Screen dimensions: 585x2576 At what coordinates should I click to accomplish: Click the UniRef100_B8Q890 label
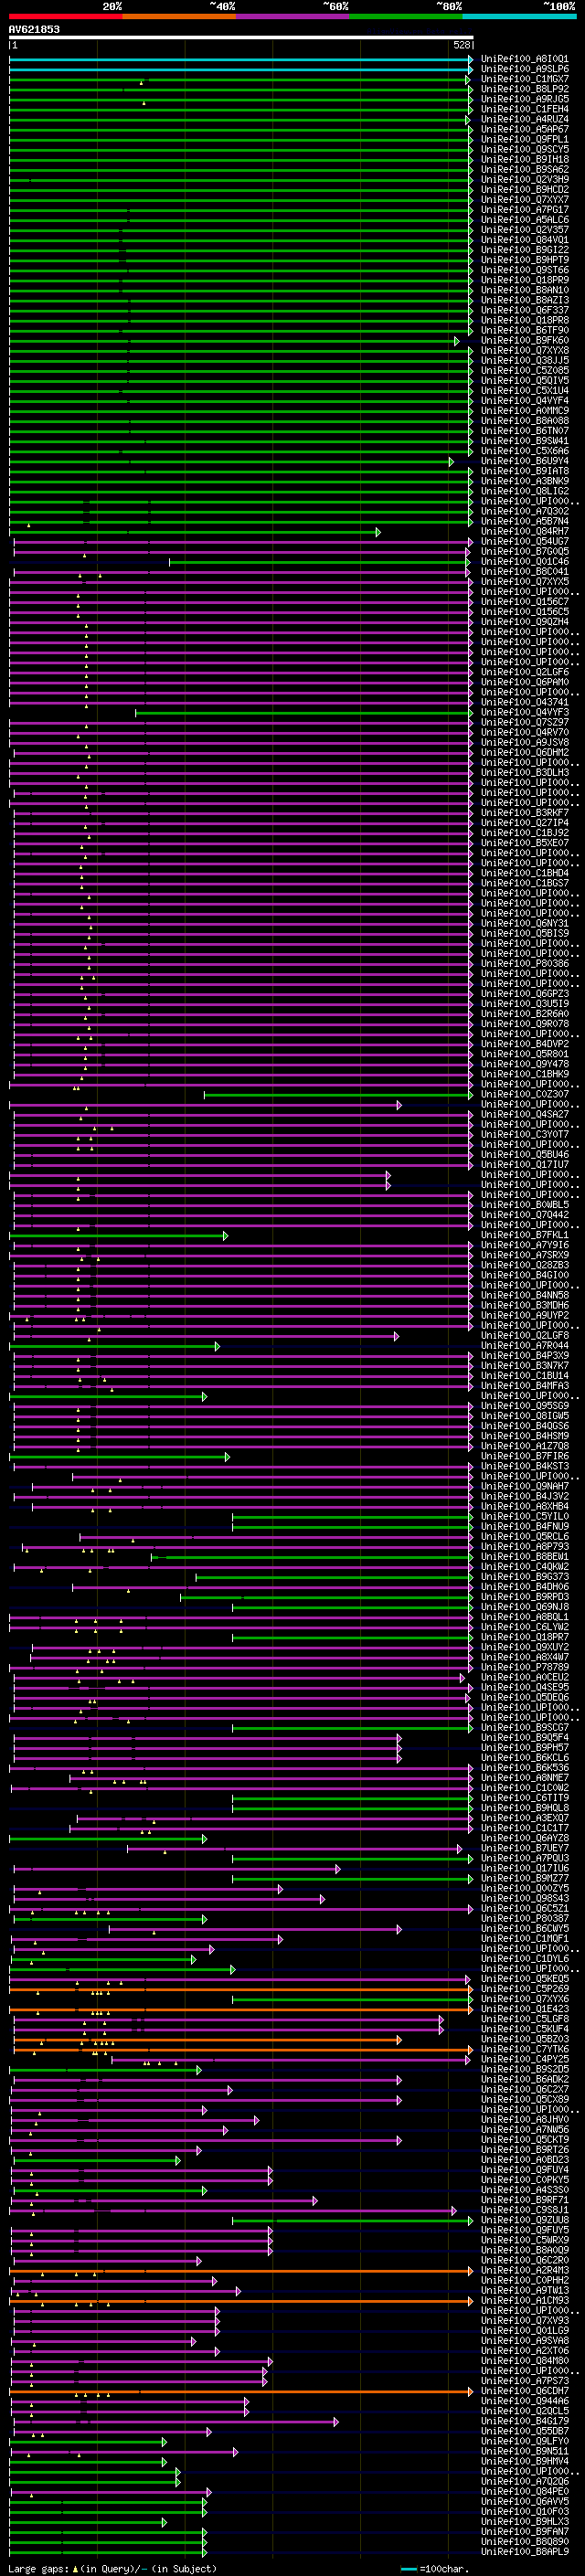tap(524, 2542)
